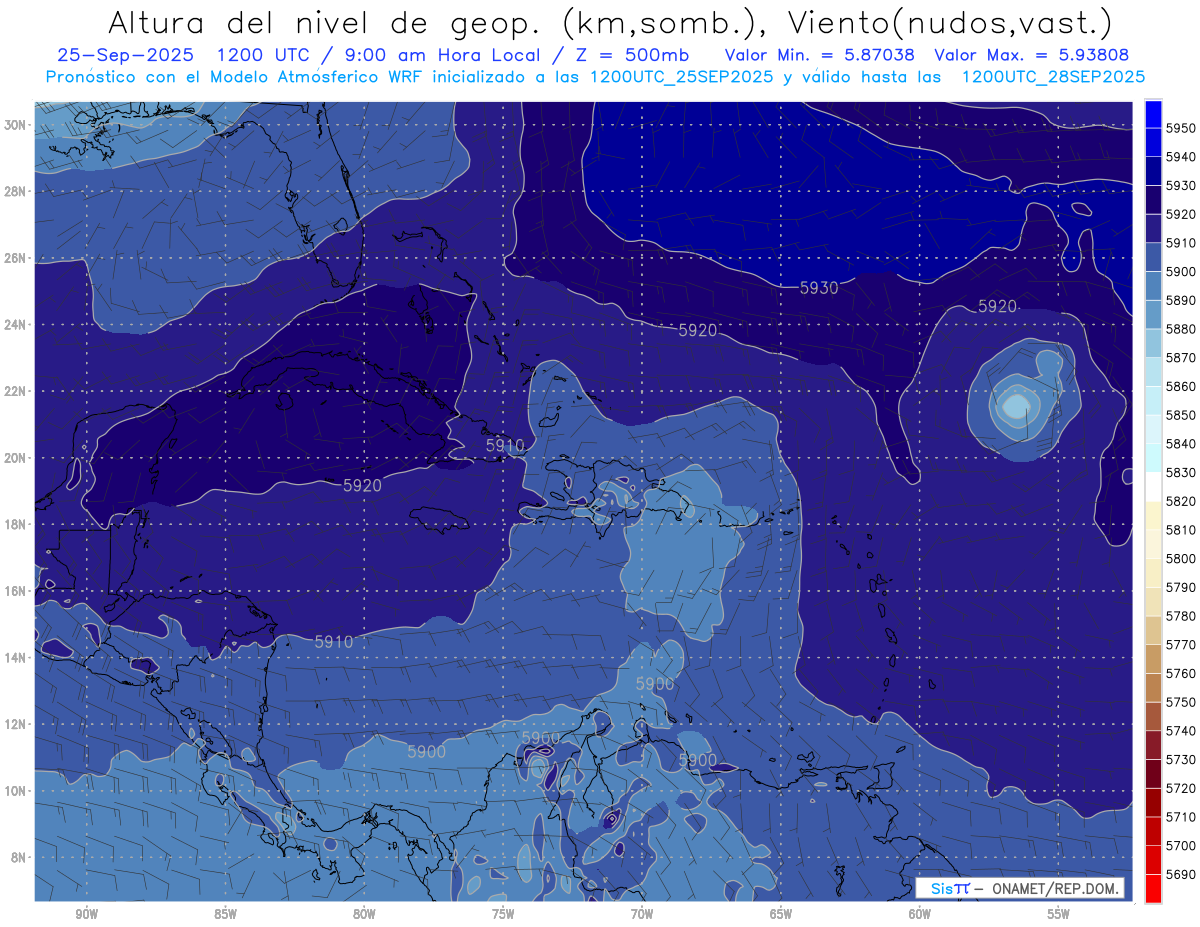Image resolution: width=1200 pixels, height=927 pixels.
Task: Click the 5920 contour label above the cyclone
Action: 997,307
